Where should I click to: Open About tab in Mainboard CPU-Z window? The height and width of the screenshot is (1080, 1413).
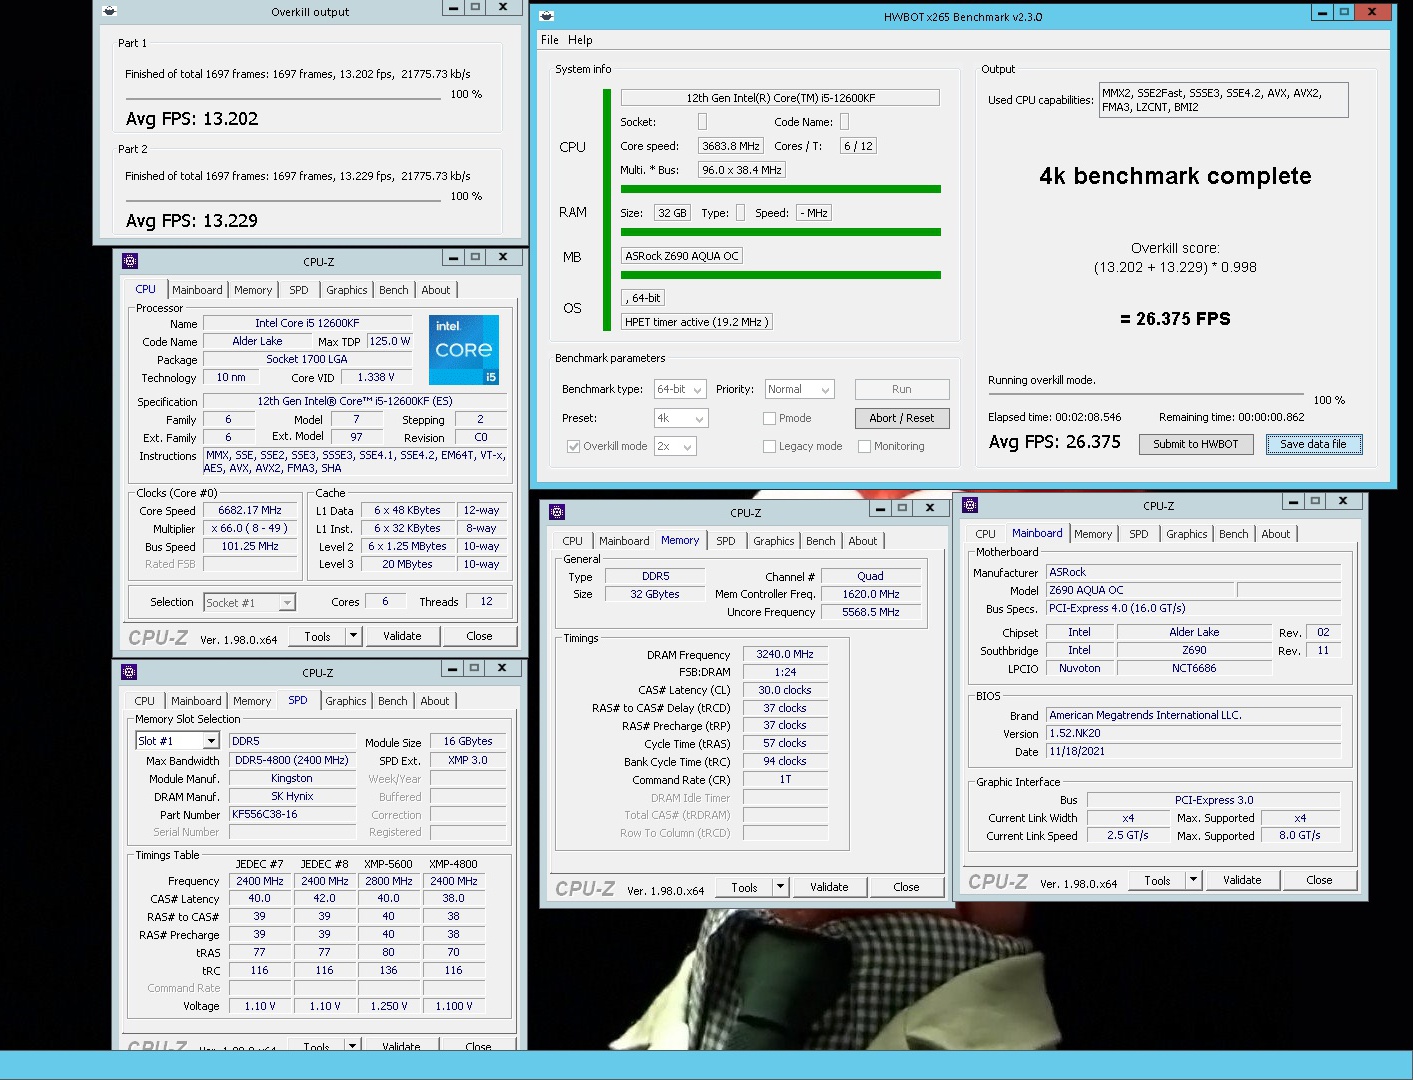click(x=1275, y=534)
